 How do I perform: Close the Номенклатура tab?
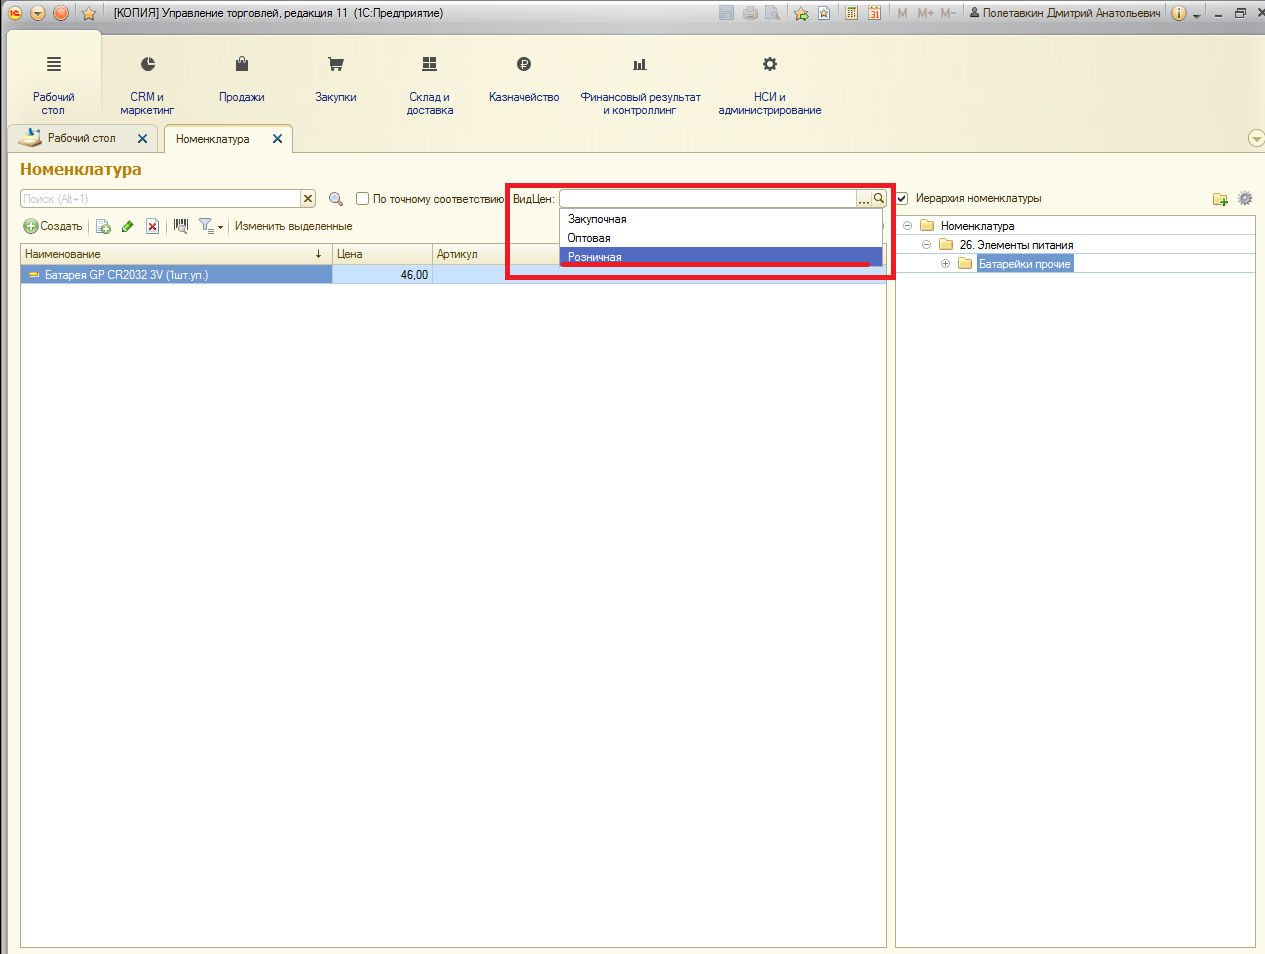pyautogui.click(x=277, y=139)
